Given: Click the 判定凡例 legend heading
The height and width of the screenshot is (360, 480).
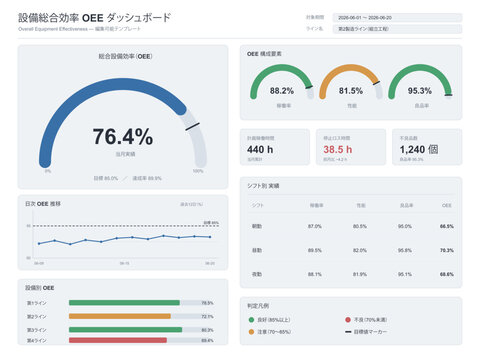Looking at the screenshot, I should pos(258,306).
